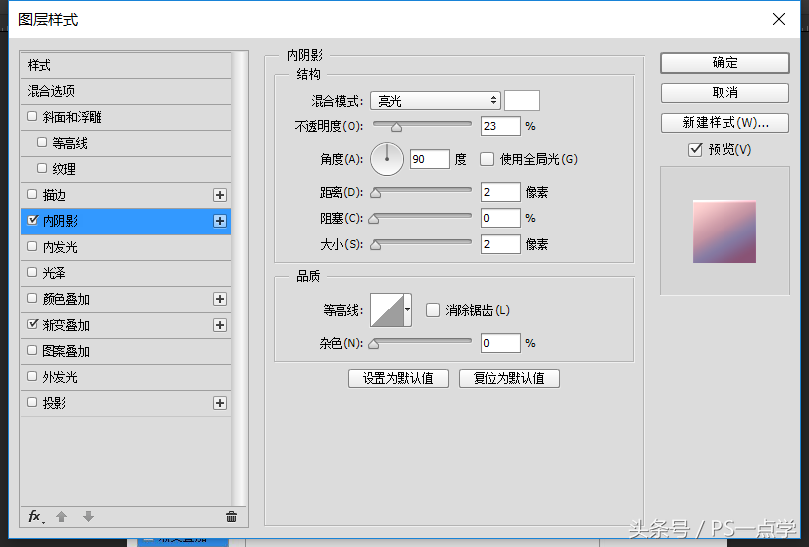Add another 渐变叠加 effect with plus icon
This screenshot has width=809, height=547.
click(x=220, y=325)
